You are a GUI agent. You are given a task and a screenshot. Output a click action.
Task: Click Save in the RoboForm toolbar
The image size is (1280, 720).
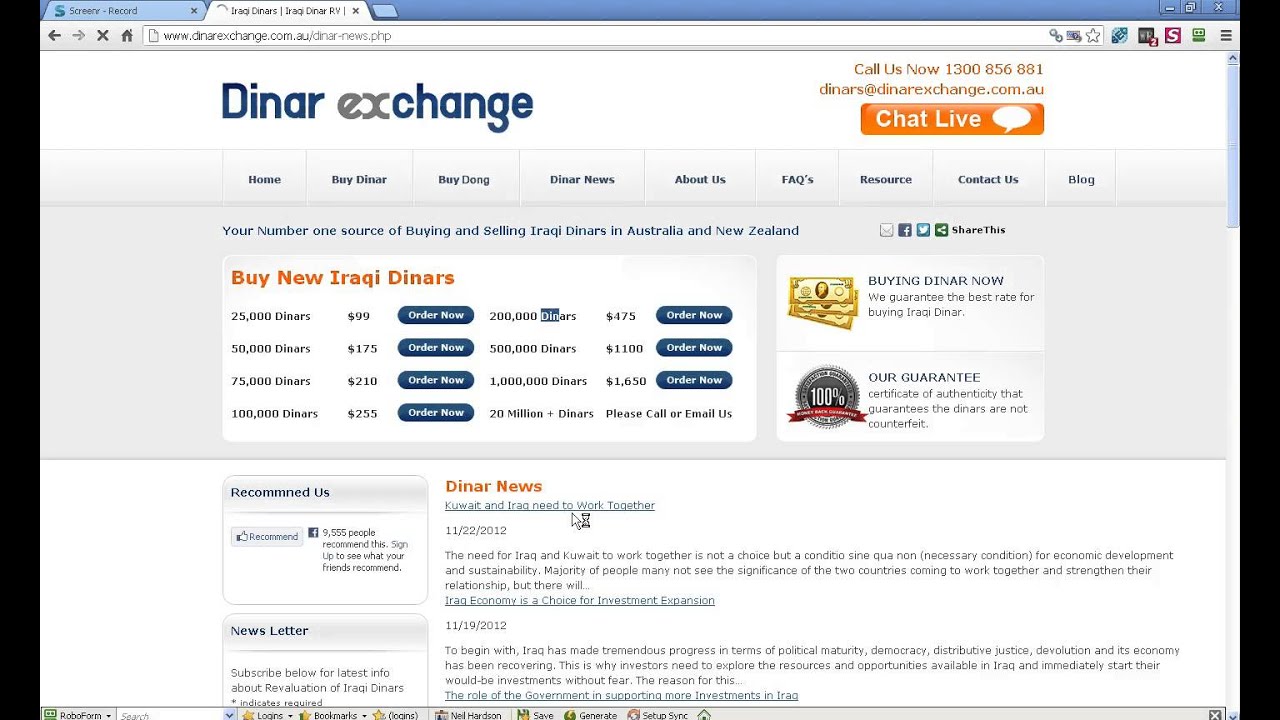coord(535,715)
